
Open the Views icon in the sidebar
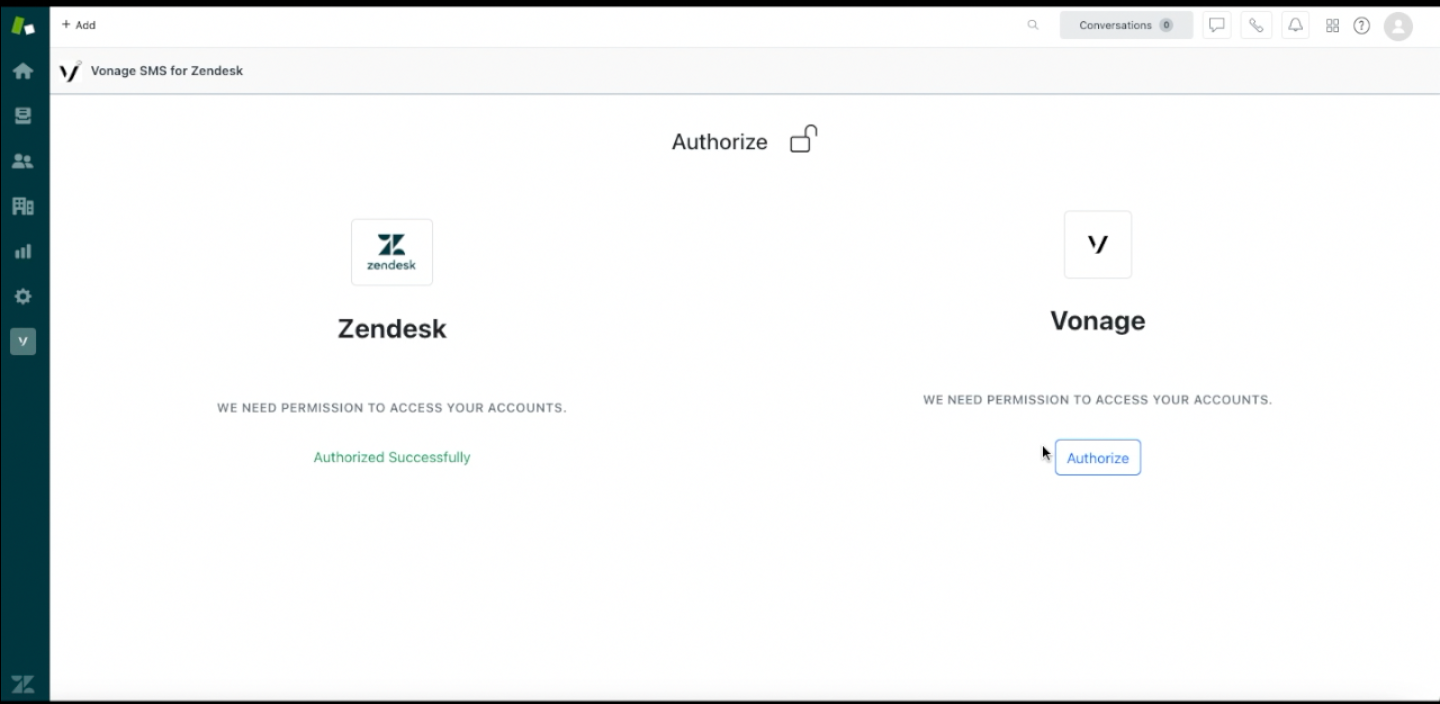pyautogui.click(x=23, y=116)
